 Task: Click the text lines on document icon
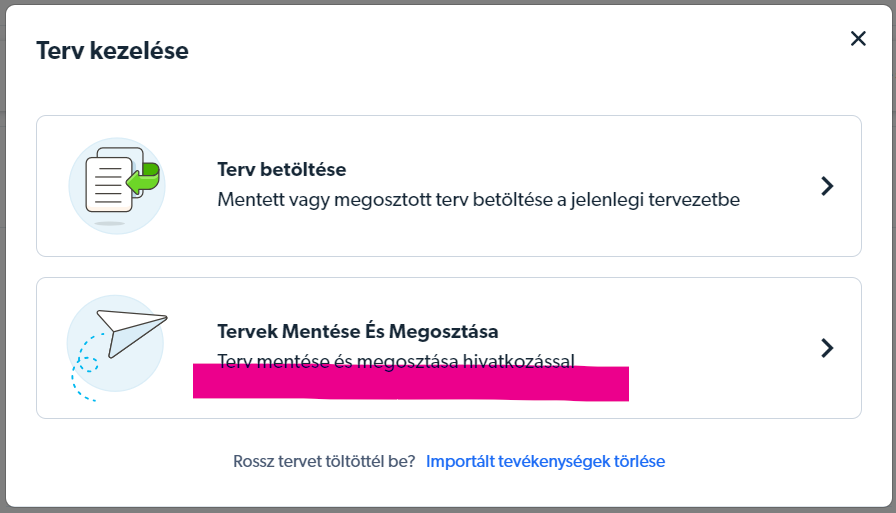pyautogui.click(x=109, y=185)
